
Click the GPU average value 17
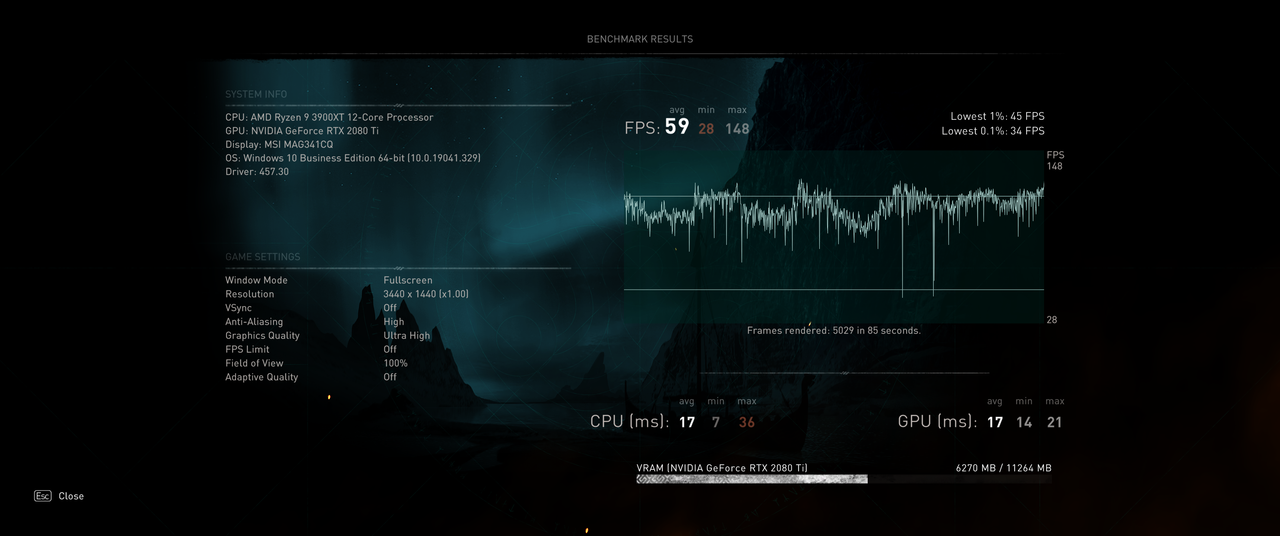995,422
